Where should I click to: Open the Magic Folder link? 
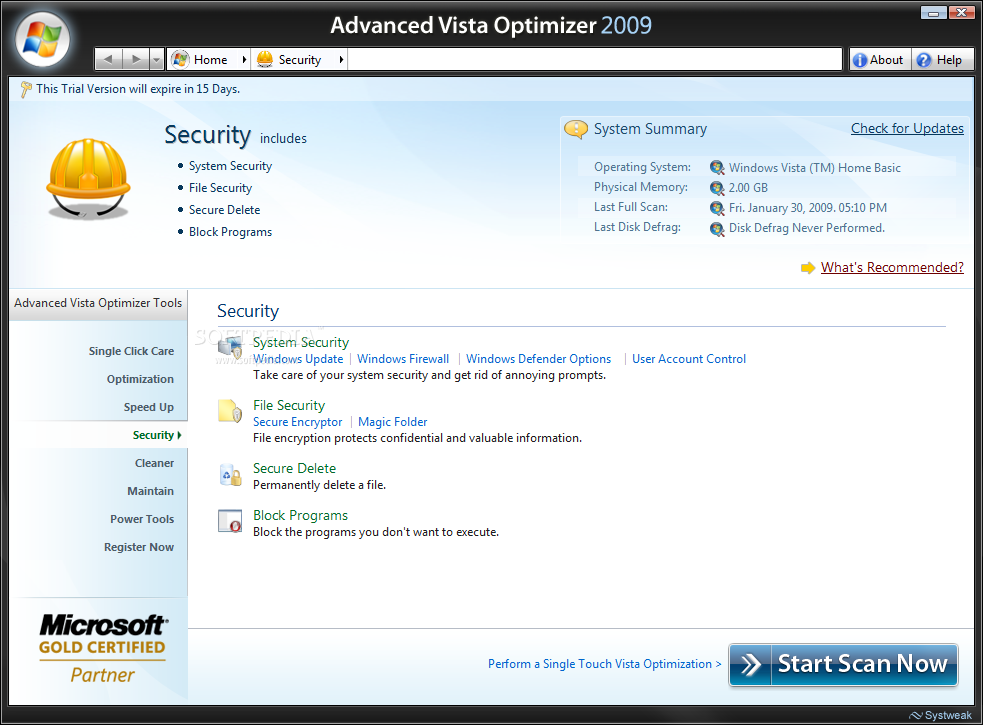[392, 422]
